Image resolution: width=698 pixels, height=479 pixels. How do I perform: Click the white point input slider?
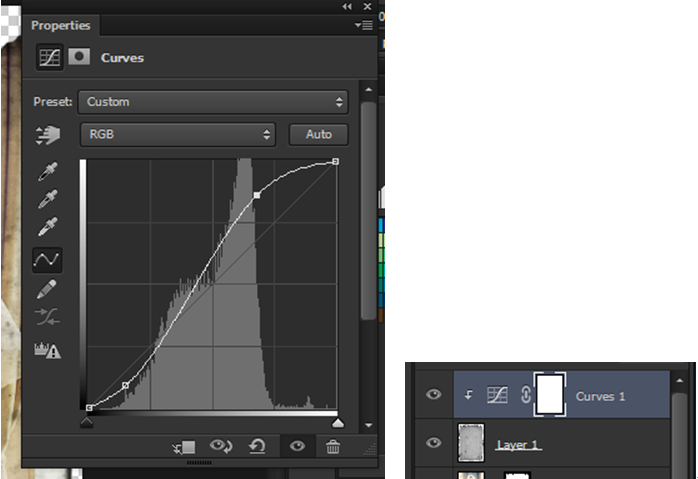[x=338, y=422]
